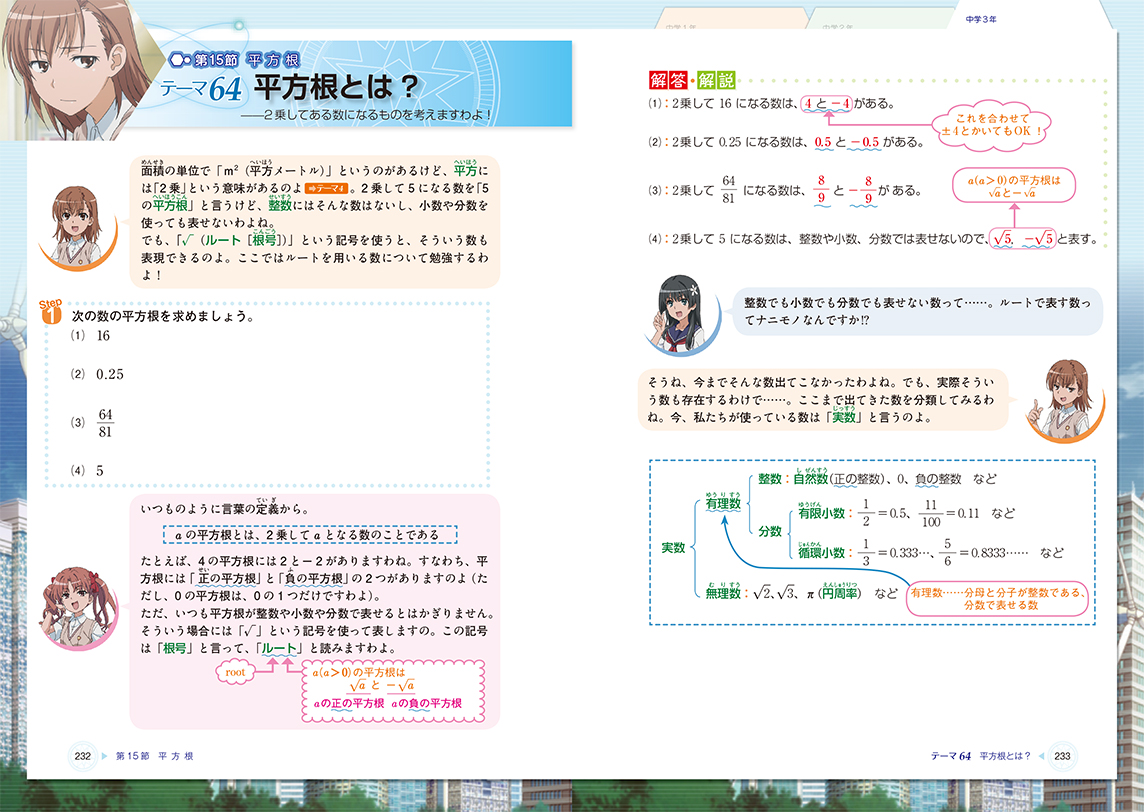Click page number 233
Image resolution: width=1144 pixels, height=812 pixels.
(1062, 756)
